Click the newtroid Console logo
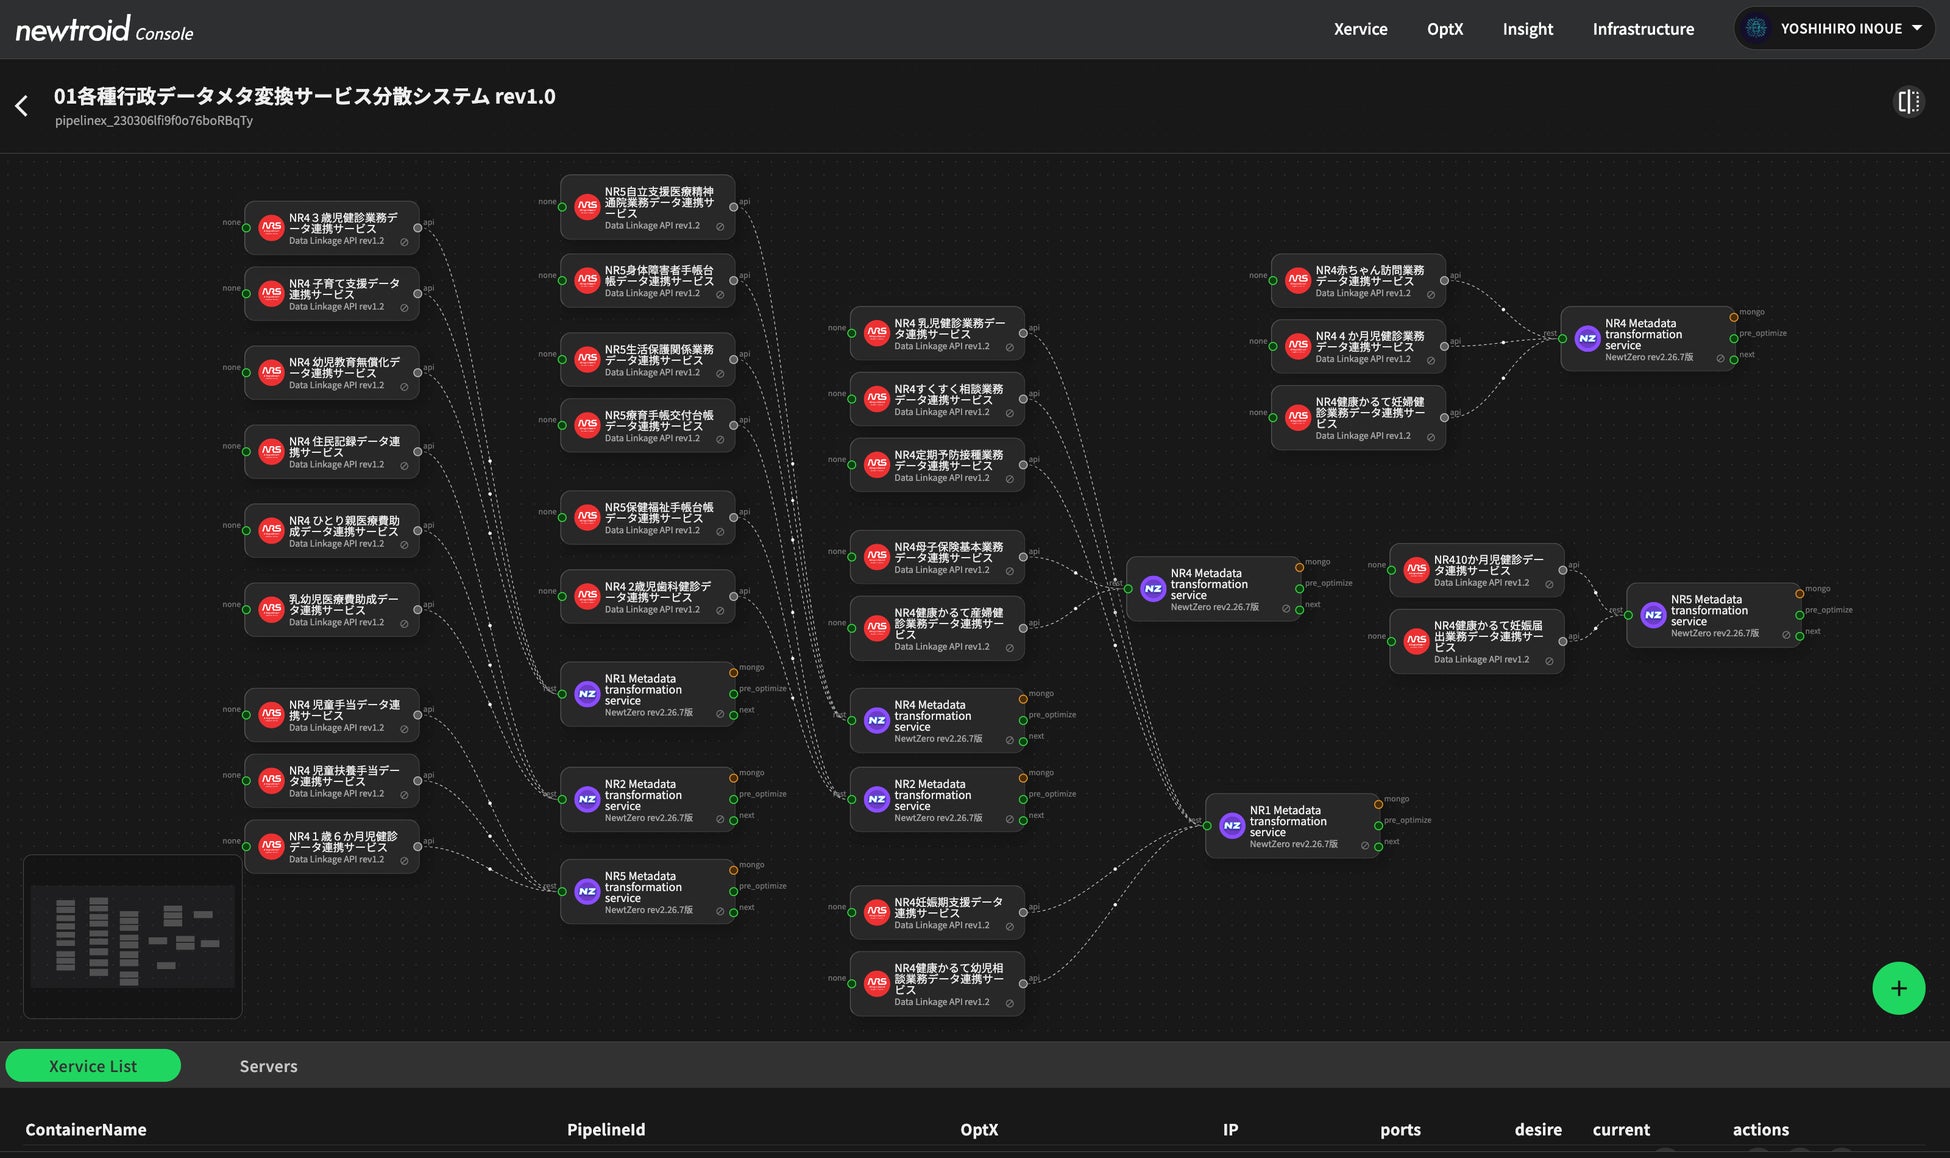The image size is (1950, 1158). (104, 30)
